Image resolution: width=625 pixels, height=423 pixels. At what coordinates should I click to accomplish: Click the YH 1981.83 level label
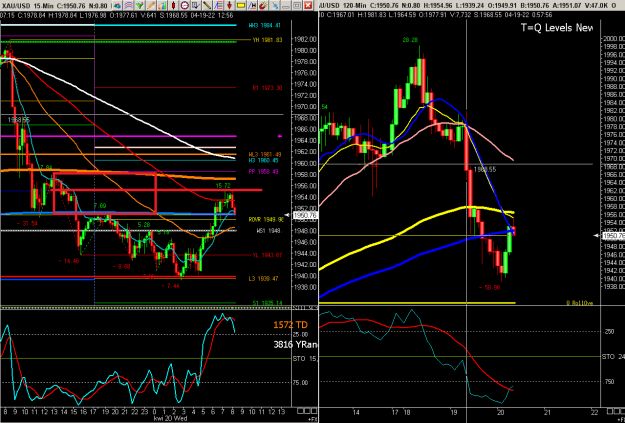point(267,40)
